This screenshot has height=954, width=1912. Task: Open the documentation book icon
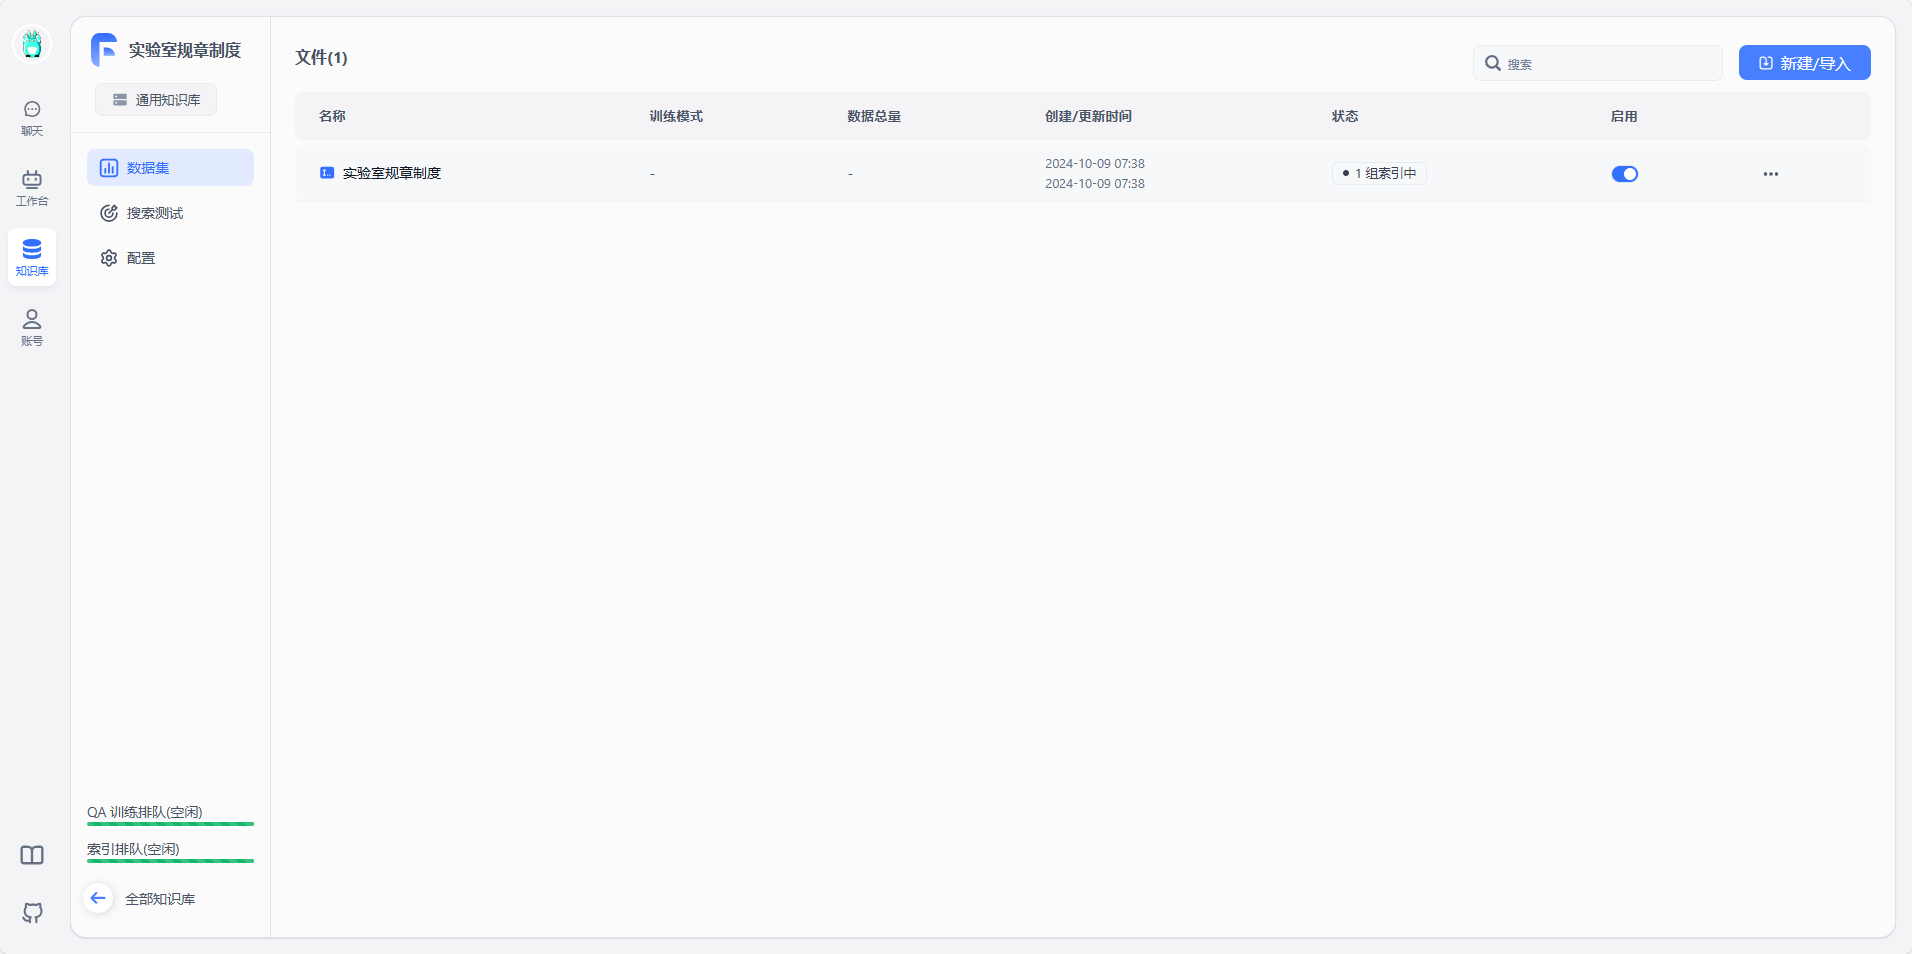pyautogui.click(x=32, y=855)
